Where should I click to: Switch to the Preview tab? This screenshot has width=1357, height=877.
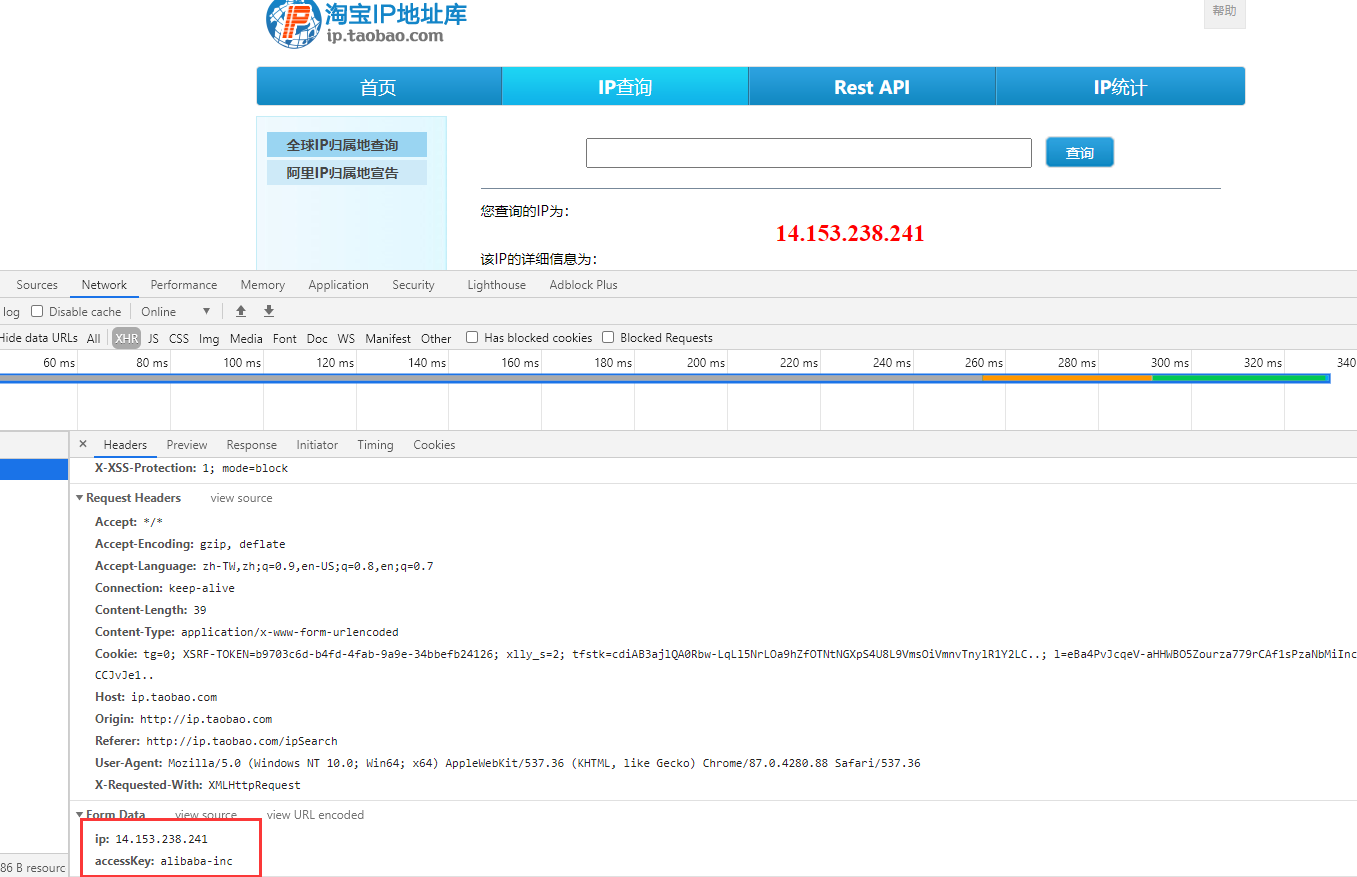click(186, 444)
